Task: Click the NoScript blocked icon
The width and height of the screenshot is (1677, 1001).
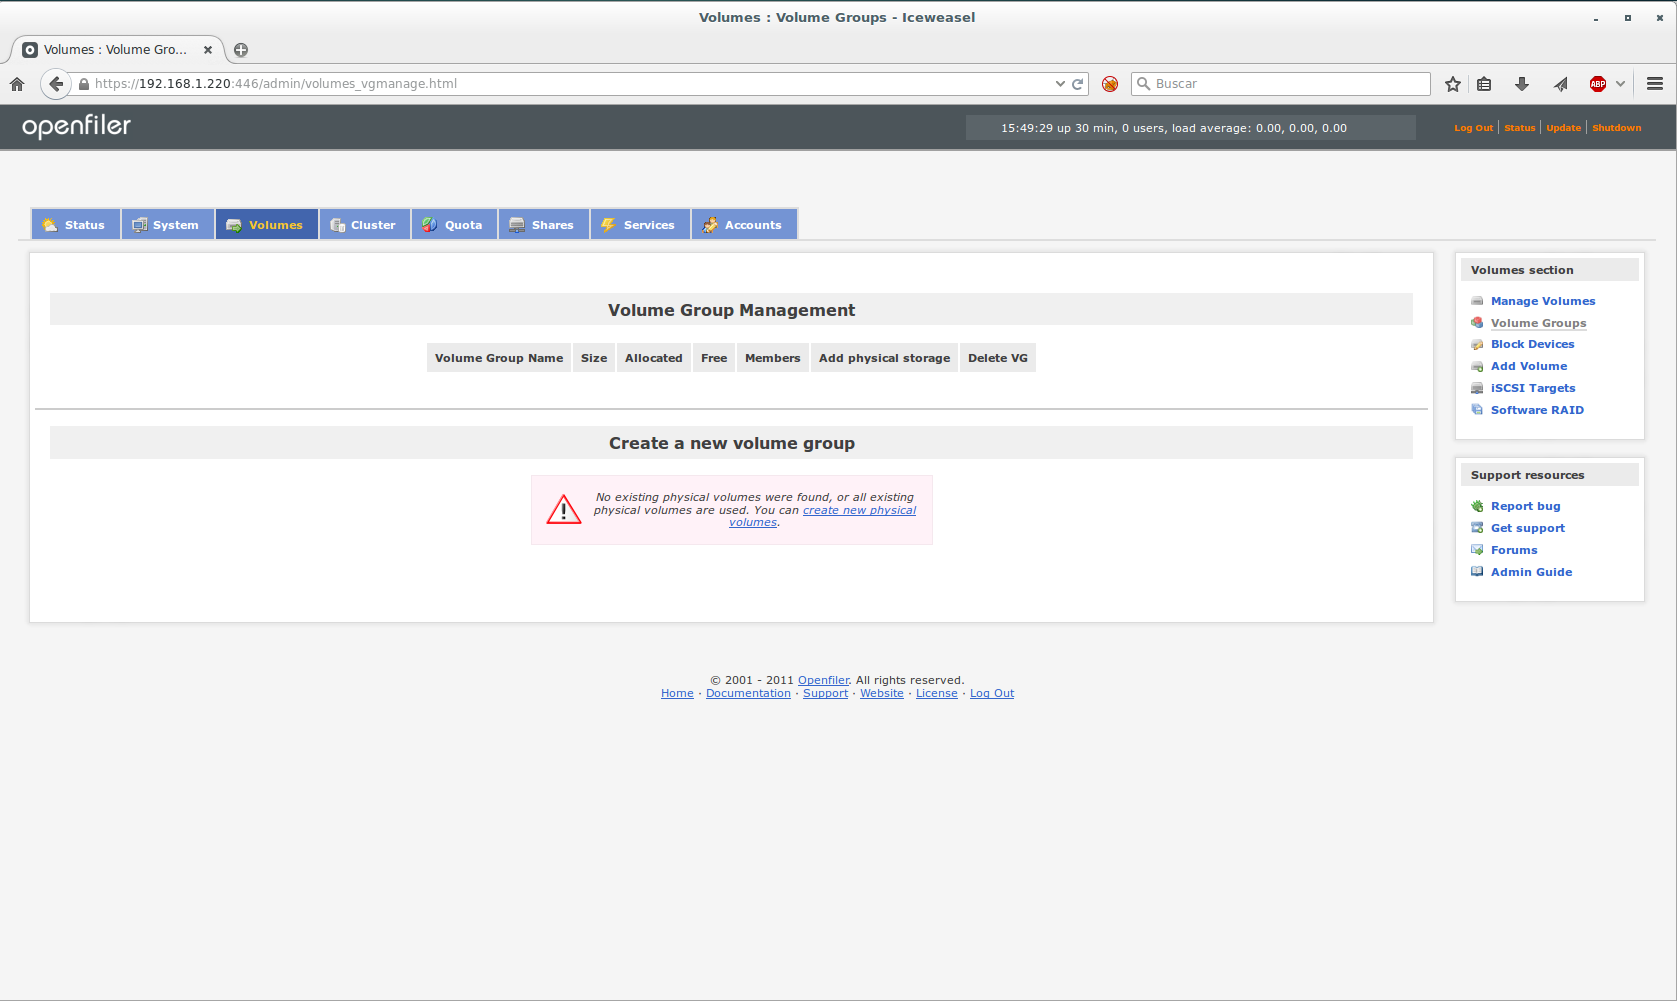Action: coord(1110,84)
